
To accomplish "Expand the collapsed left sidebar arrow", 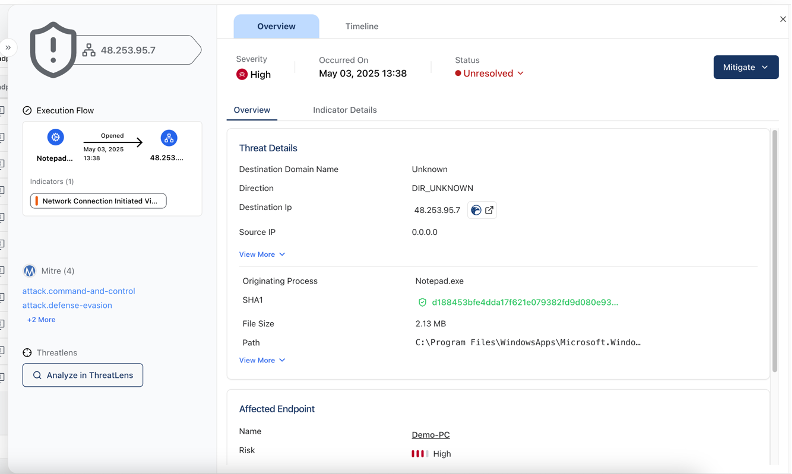I will tap(8, 47).
